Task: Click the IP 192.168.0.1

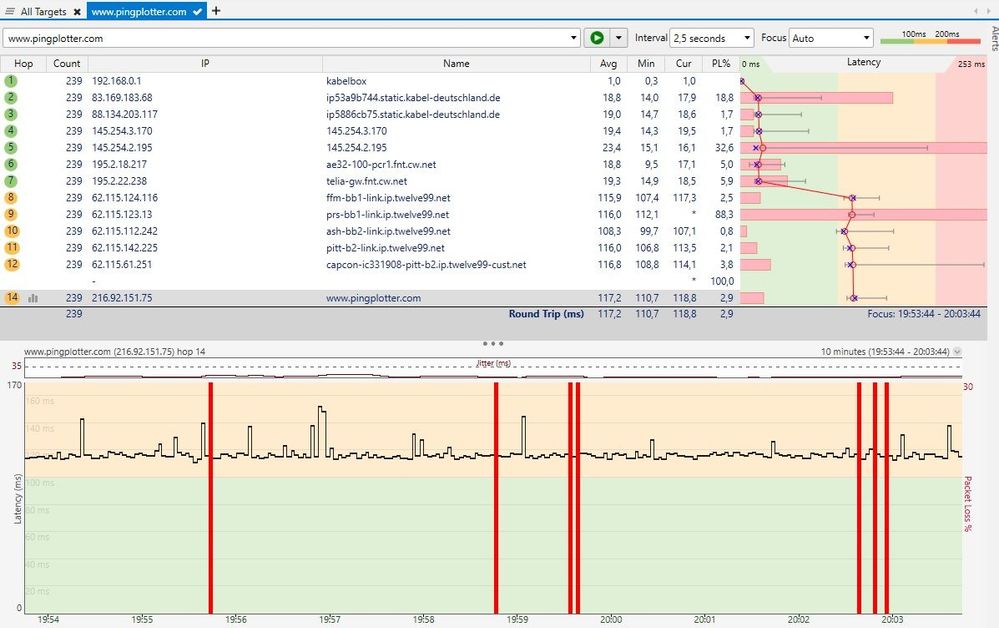Action: click(117, 81)
